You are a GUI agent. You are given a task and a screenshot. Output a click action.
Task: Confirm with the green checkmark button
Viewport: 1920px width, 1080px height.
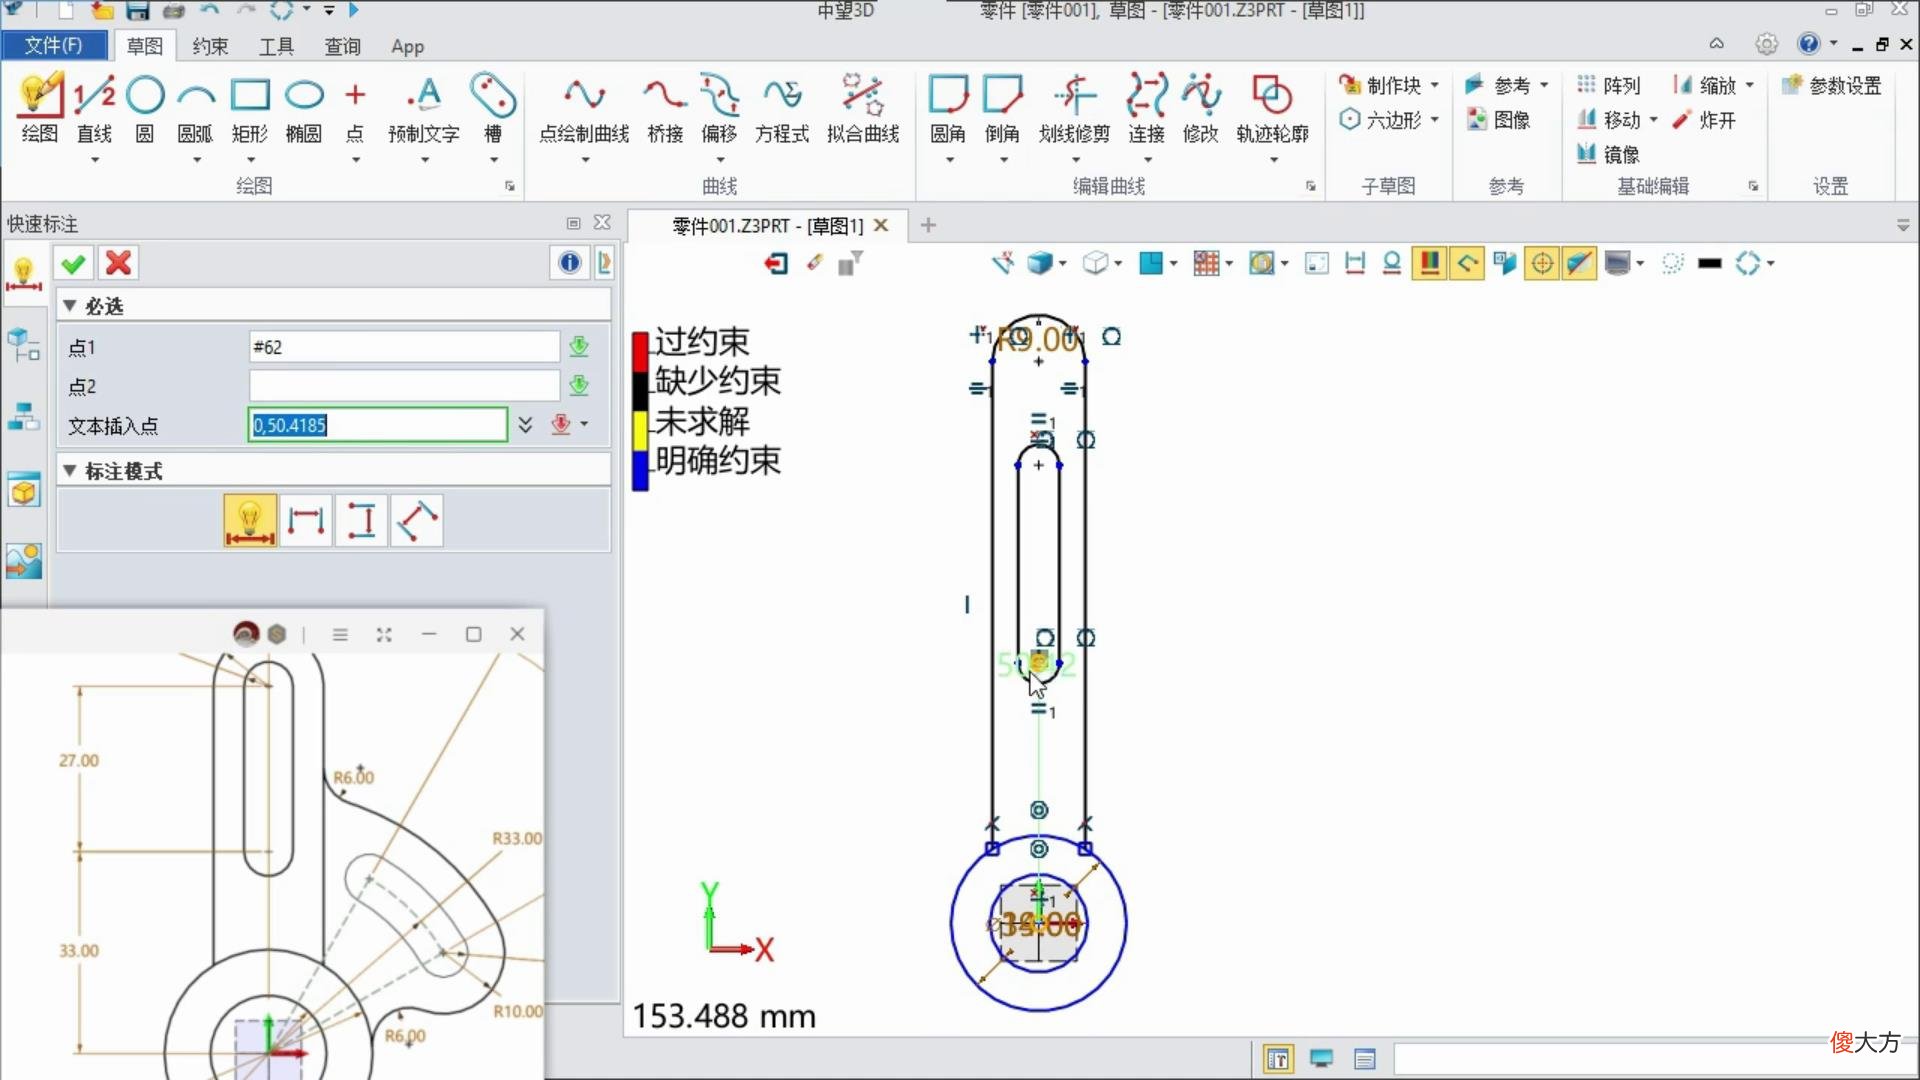tap(73, 263)
